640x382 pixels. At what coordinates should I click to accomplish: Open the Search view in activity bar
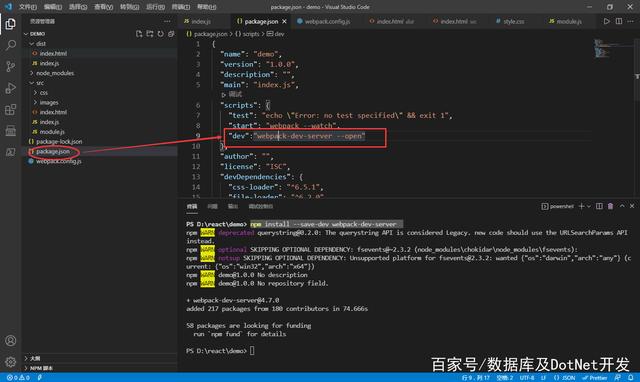point(11,45)
